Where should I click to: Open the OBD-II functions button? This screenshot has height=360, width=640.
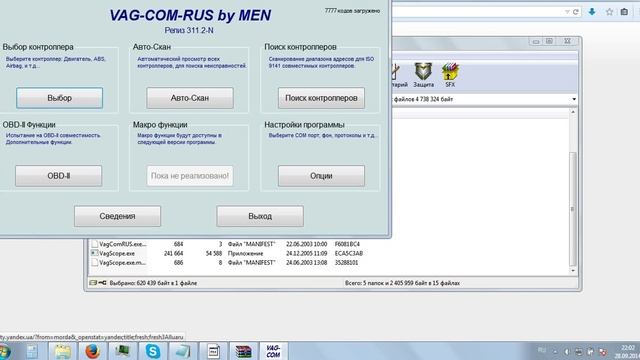click(x=59, y=176)
